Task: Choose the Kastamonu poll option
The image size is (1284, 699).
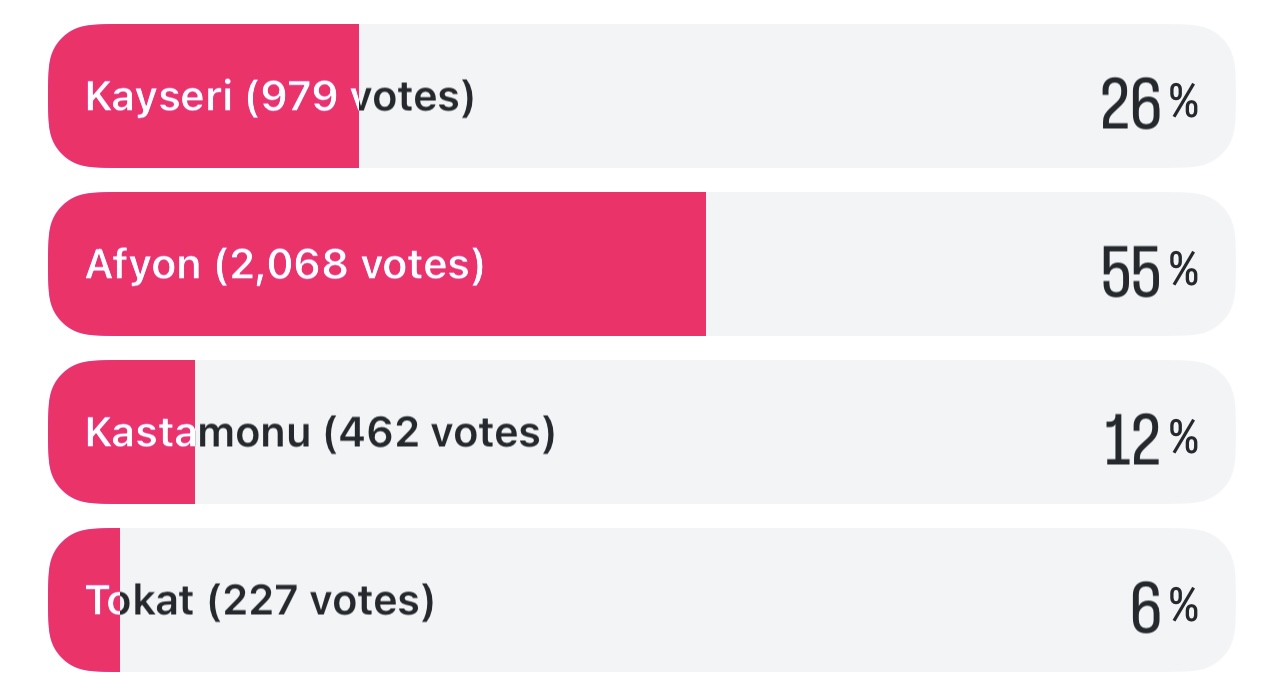Action: click(641, 432)
